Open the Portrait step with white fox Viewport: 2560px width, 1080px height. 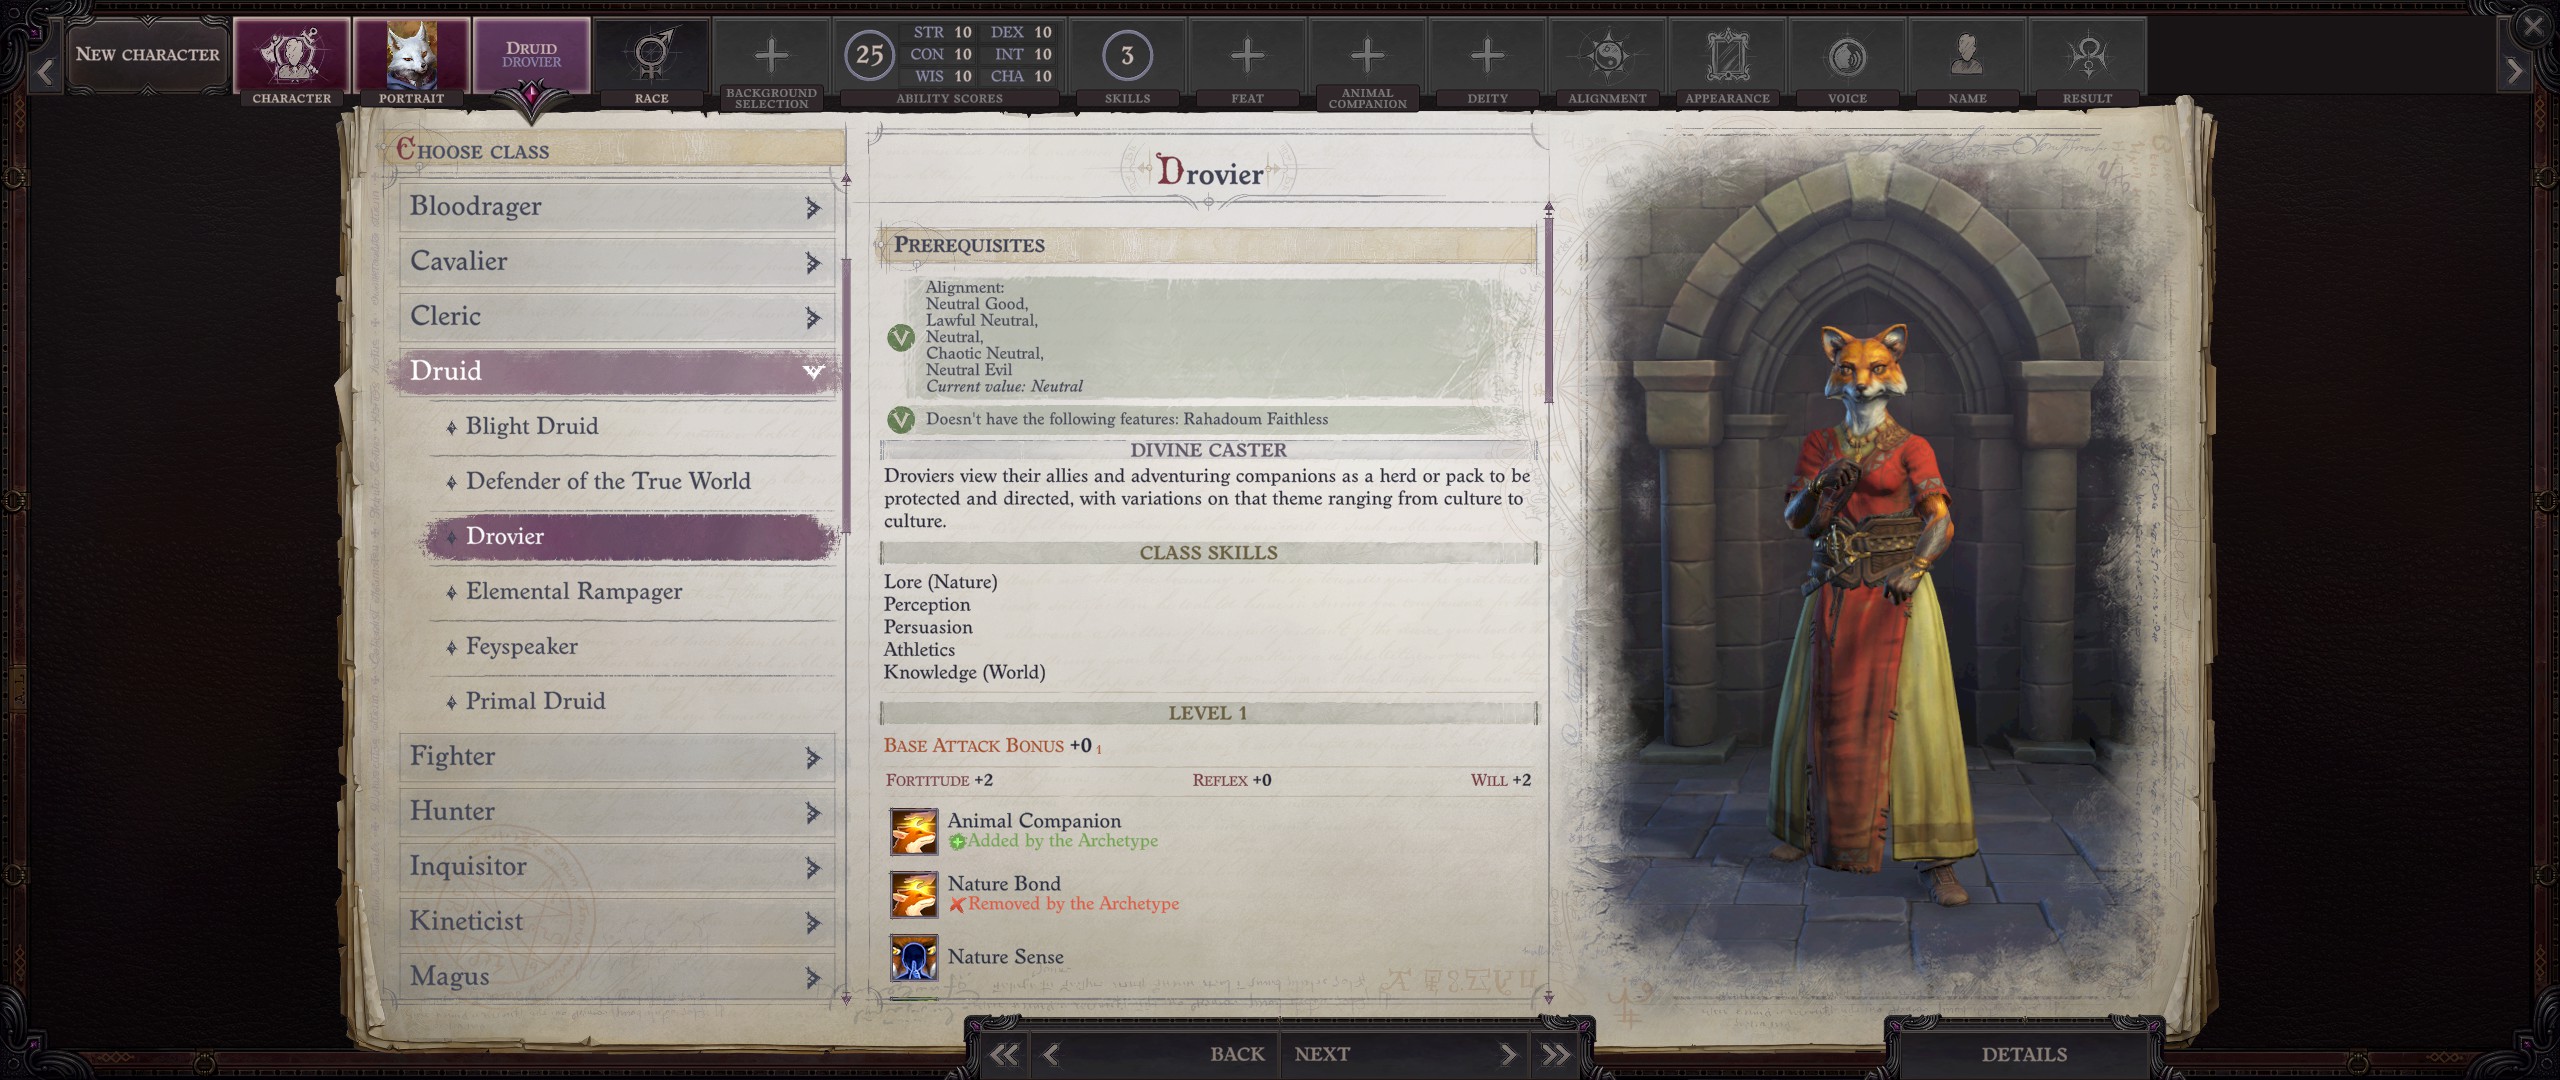411,55
